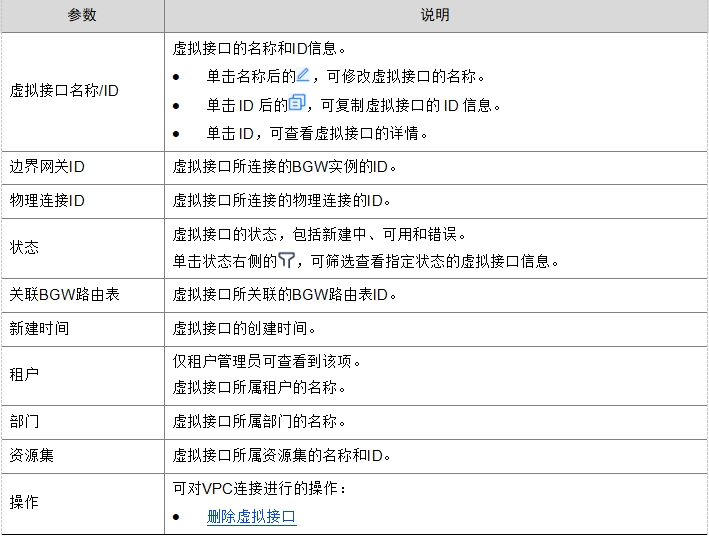Image resolution: width=709 pixels, height=536 pixels.
Task: Click text 虚拟接口所属资源集的名称和ID。
Action: click(282, 455)
